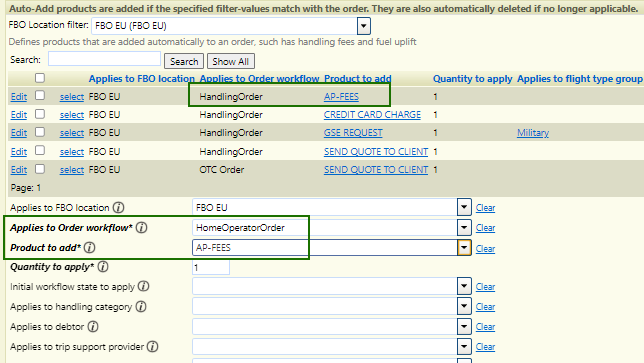Image resolution: width=644 pixels, height=363 pixels.
Task: Open the Military flight type group link
Action: tap(533, 133)
